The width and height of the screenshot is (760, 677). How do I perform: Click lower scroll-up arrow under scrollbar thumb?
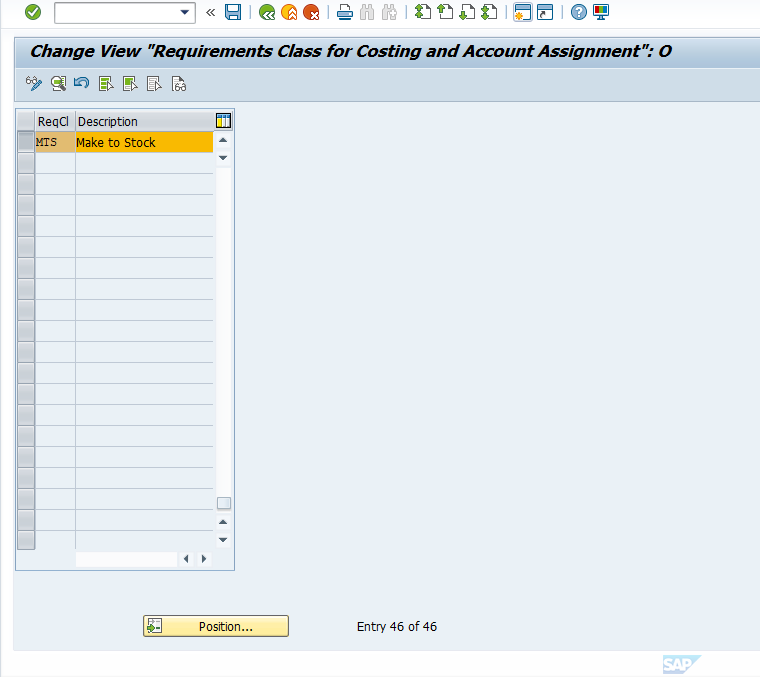tap(223, 522)
